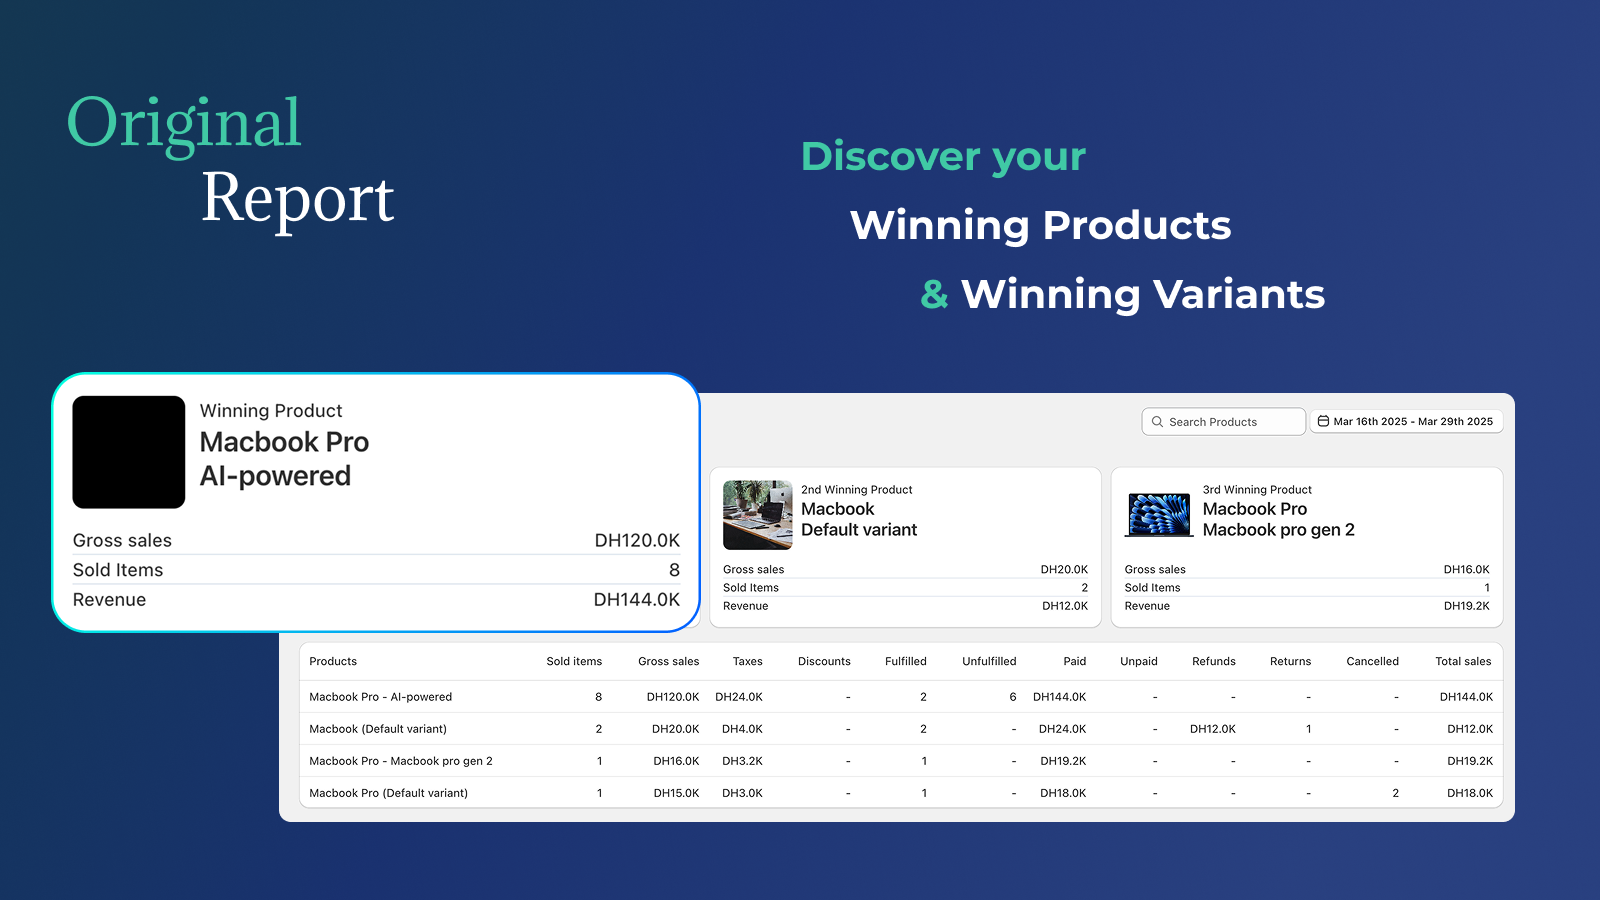The width and height of the screenshot is (1600, 900).
Task: Click the black Winning Product thumbnail
Action: click(129, 452)
